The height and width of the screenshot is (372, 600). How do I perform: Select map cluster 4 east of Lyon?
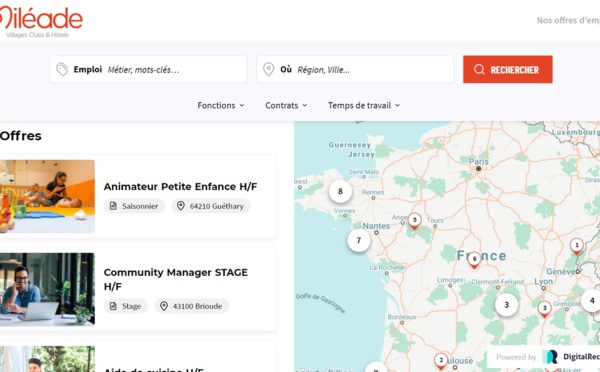[592, 300]
